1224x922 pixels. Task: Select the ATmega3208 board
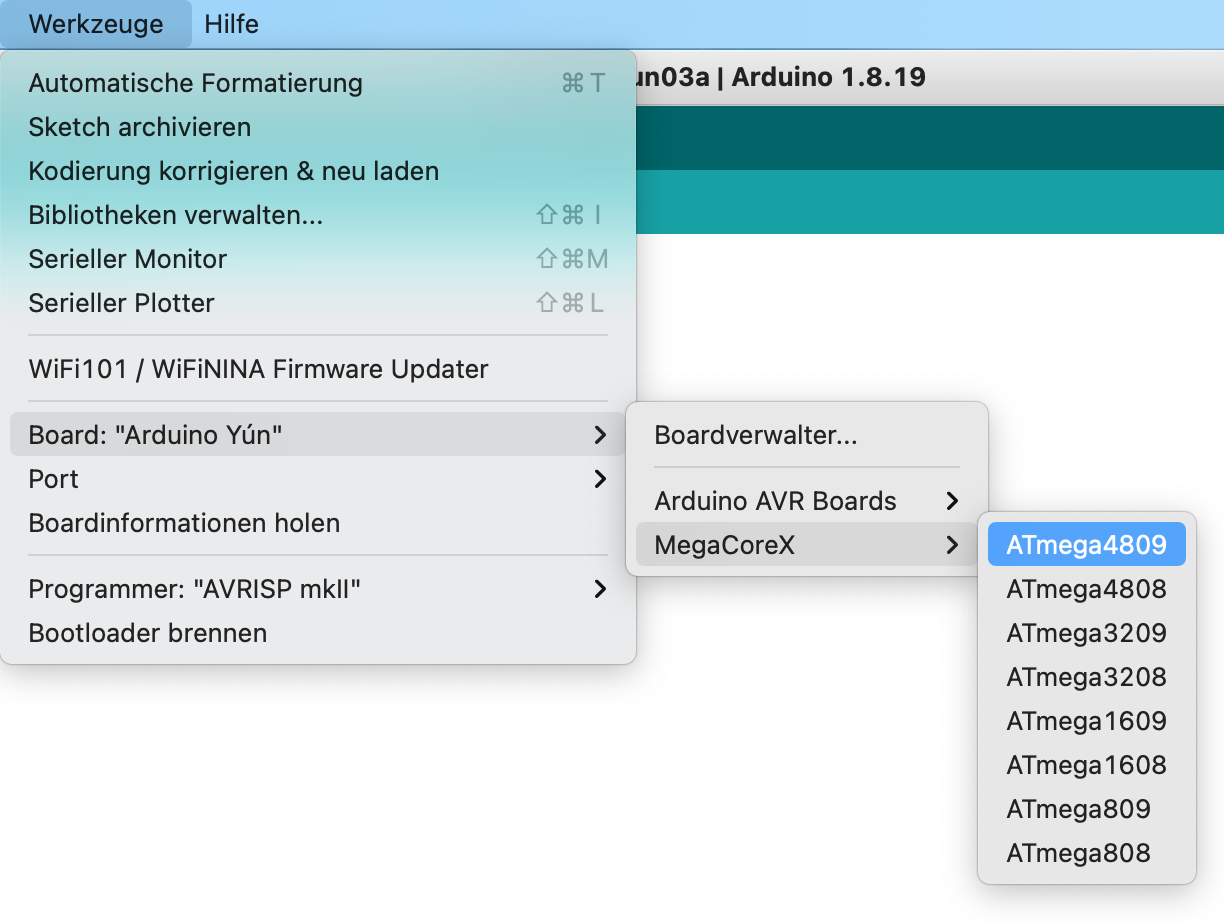tap(1087, 677)
